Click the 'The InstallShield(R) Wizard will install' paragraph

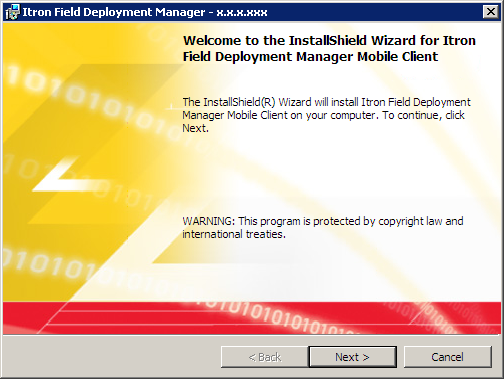(327, 115)
